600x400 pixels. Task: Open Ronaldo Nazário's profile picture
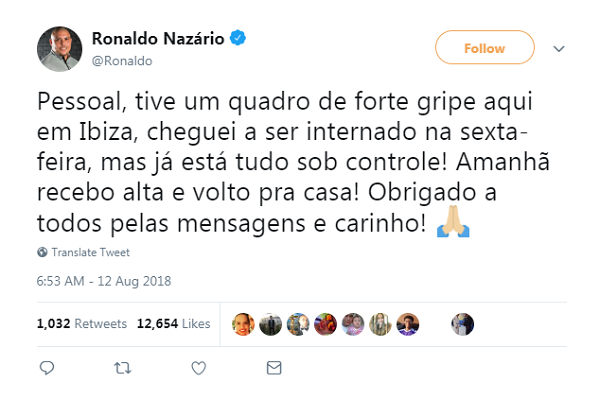pyautogui.click(x=59, y=49)
